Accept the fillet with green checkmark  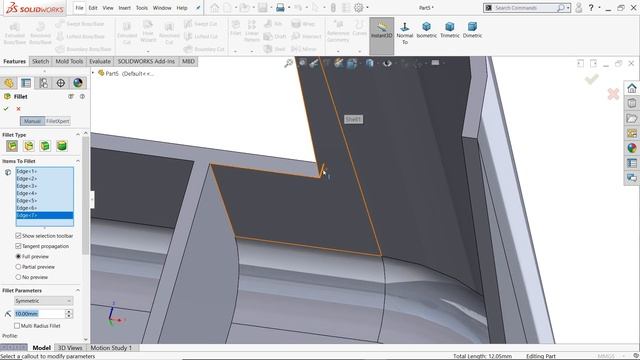(6, 109)
